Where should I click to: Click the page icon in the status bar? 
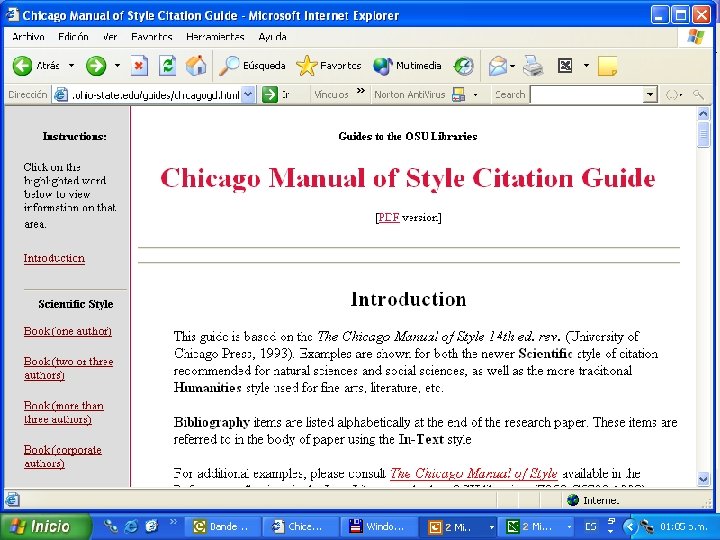point(12,500)
